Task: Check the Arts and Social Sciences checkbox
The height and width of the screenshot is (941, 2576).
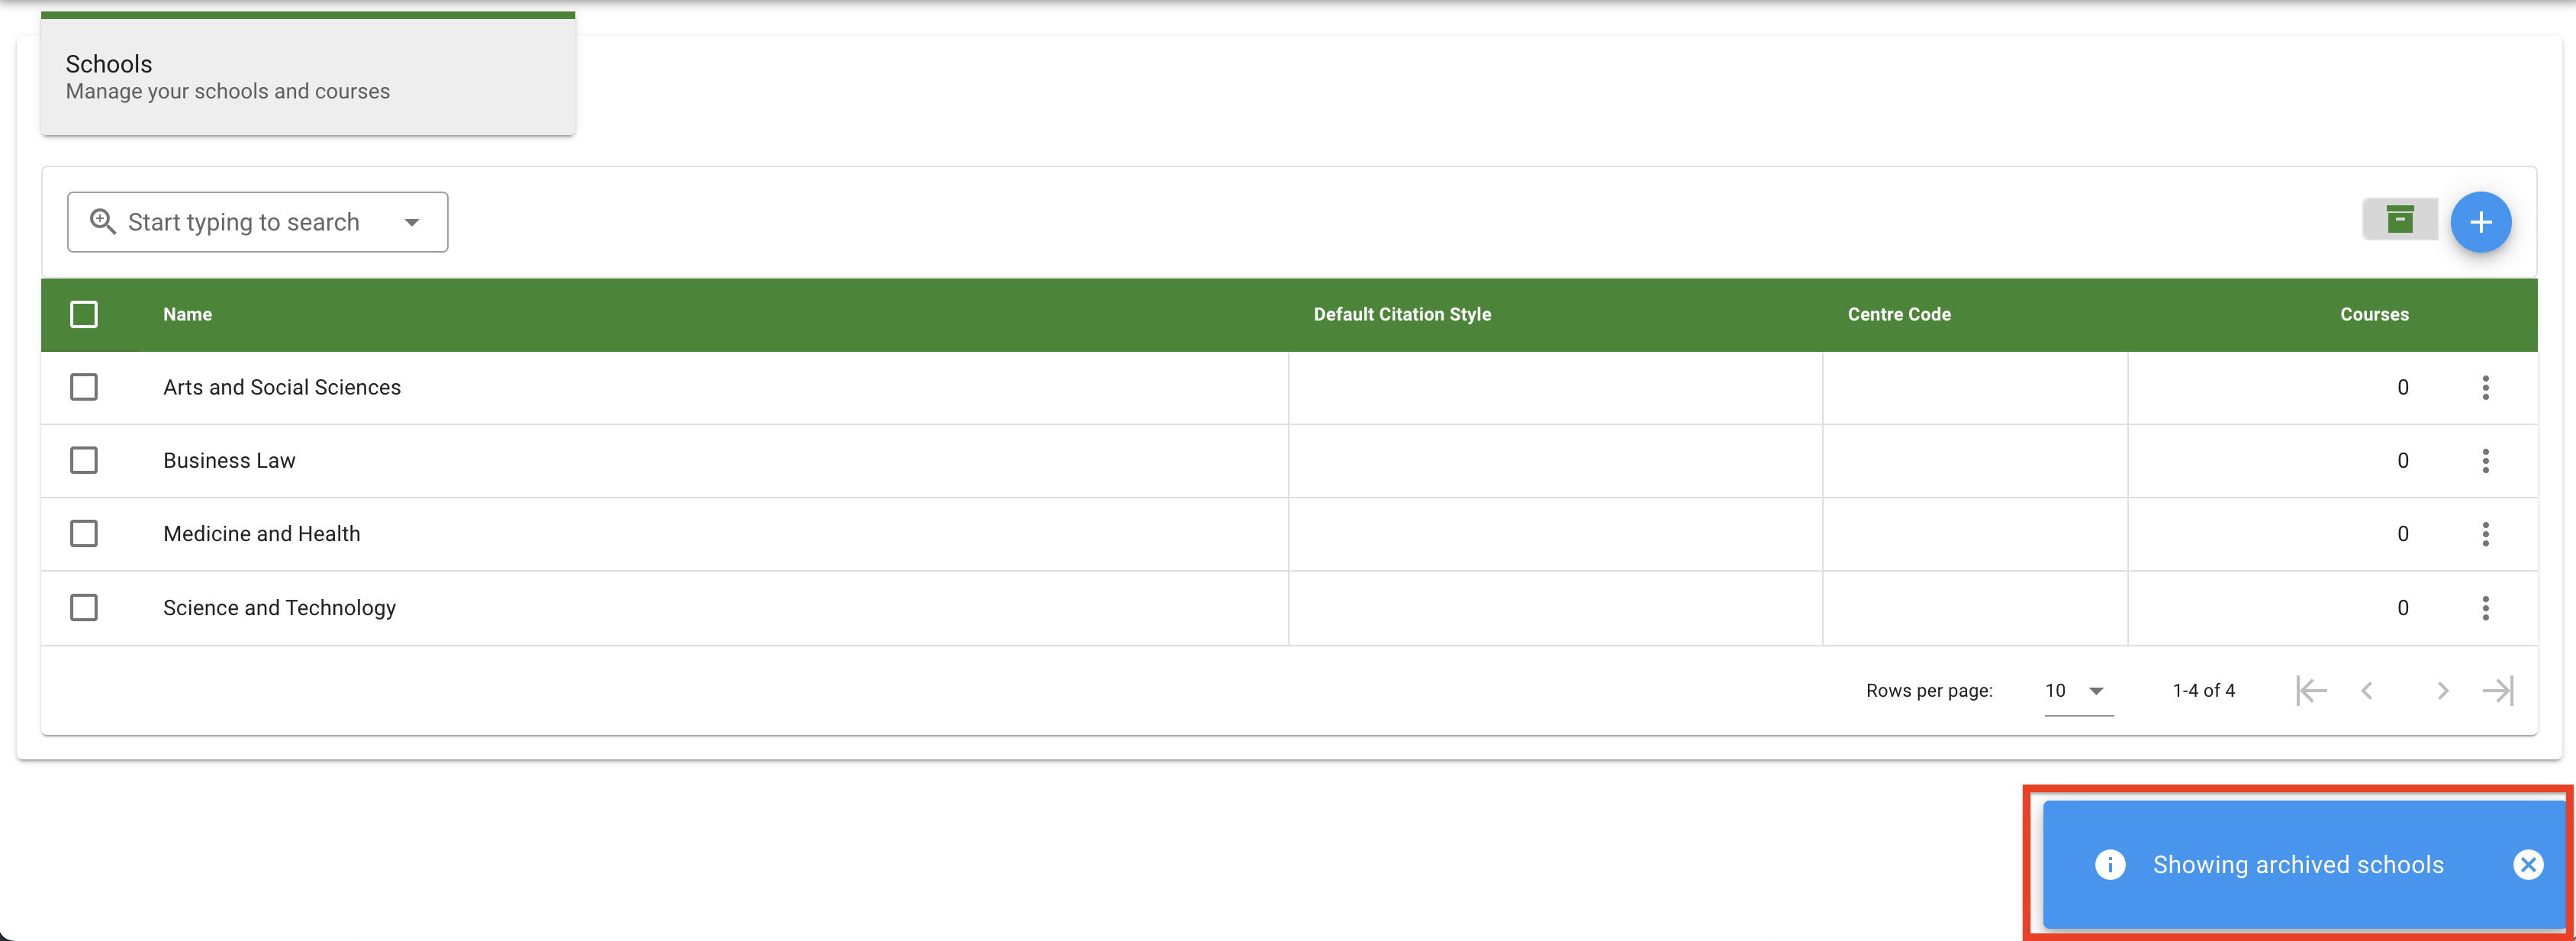Action: (84, 387)
